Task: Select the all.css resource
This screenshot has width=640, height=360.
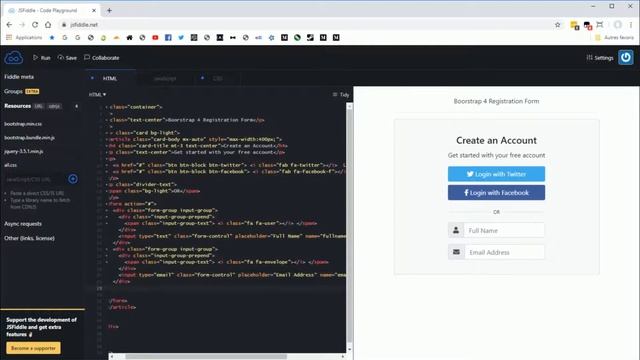Action: point(11,165)
